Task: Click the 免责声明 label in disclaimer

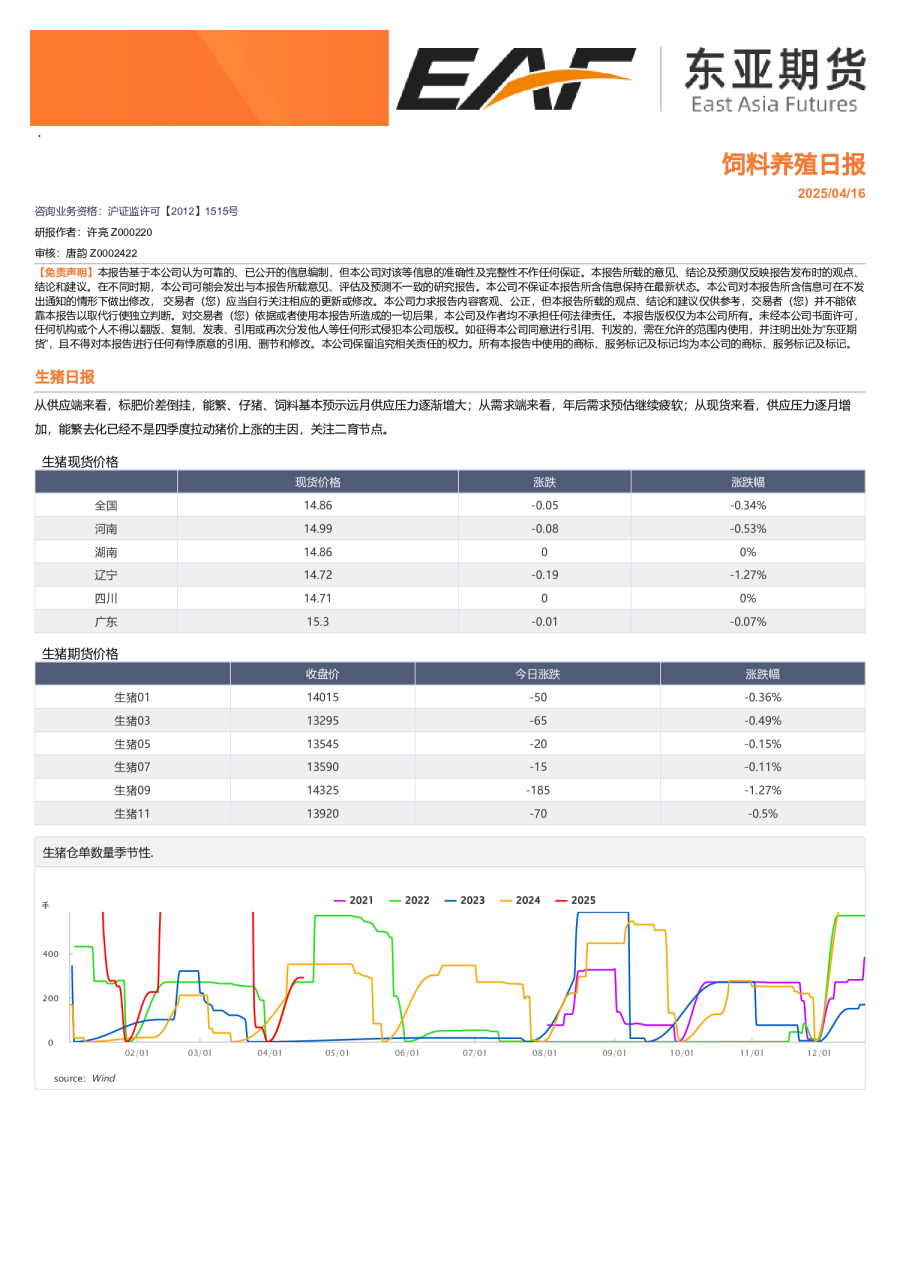Action: (x=66, y=272)
